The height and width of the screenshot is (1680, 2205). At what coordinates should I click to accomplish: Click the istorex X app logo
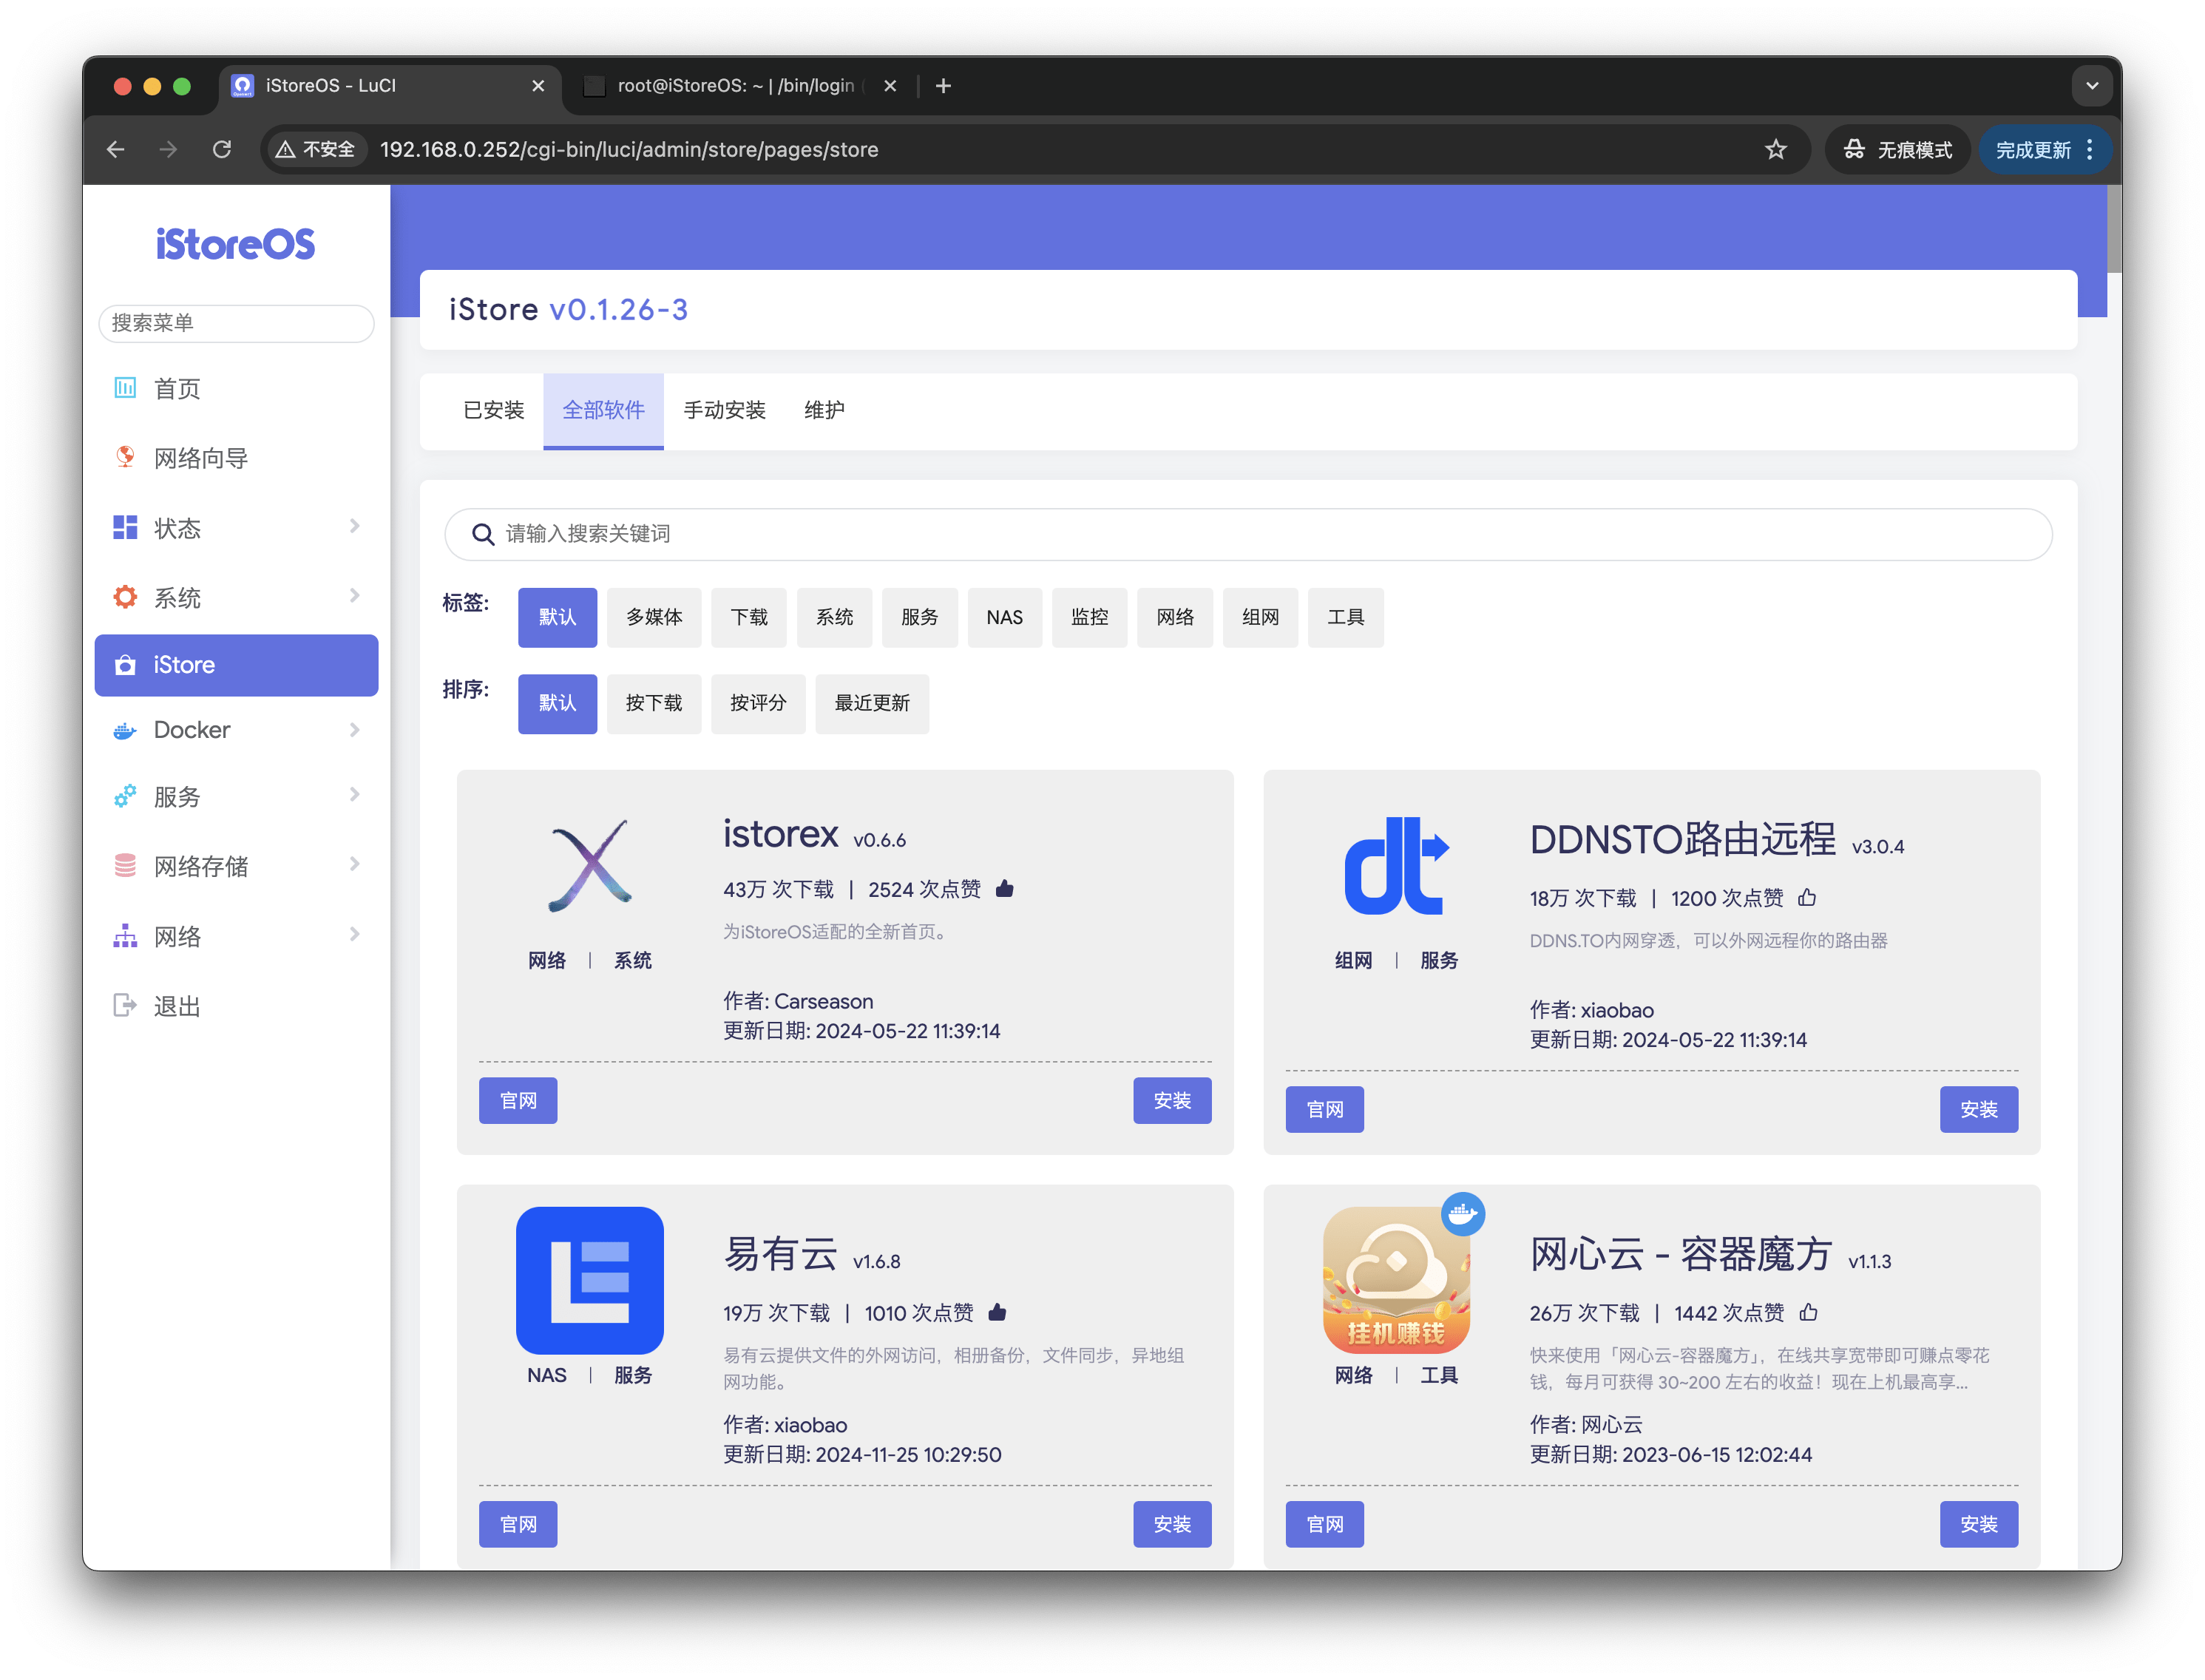pos(590,866)
